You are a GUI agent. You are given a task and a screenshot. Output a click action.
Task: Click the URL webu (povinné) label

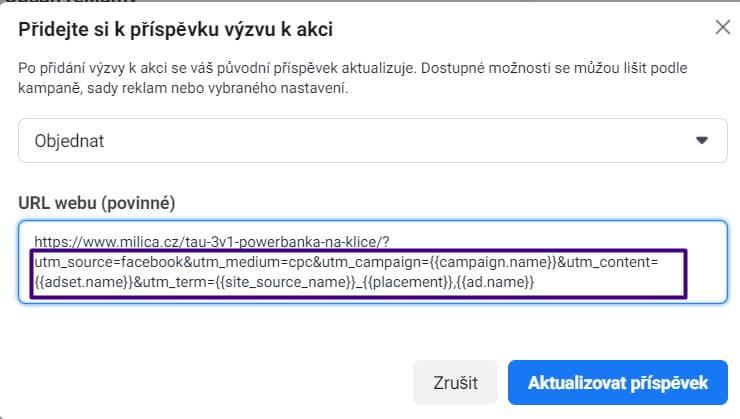click(x=97, y=202)
